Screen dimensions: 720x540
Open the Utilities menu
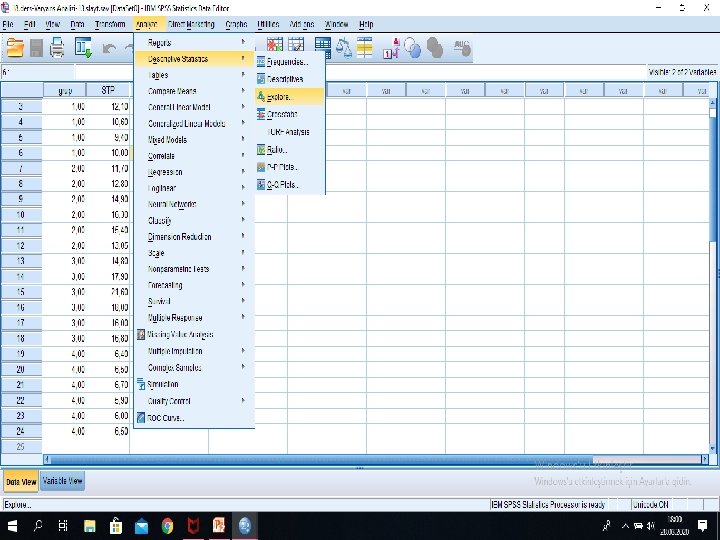point(268,24)
